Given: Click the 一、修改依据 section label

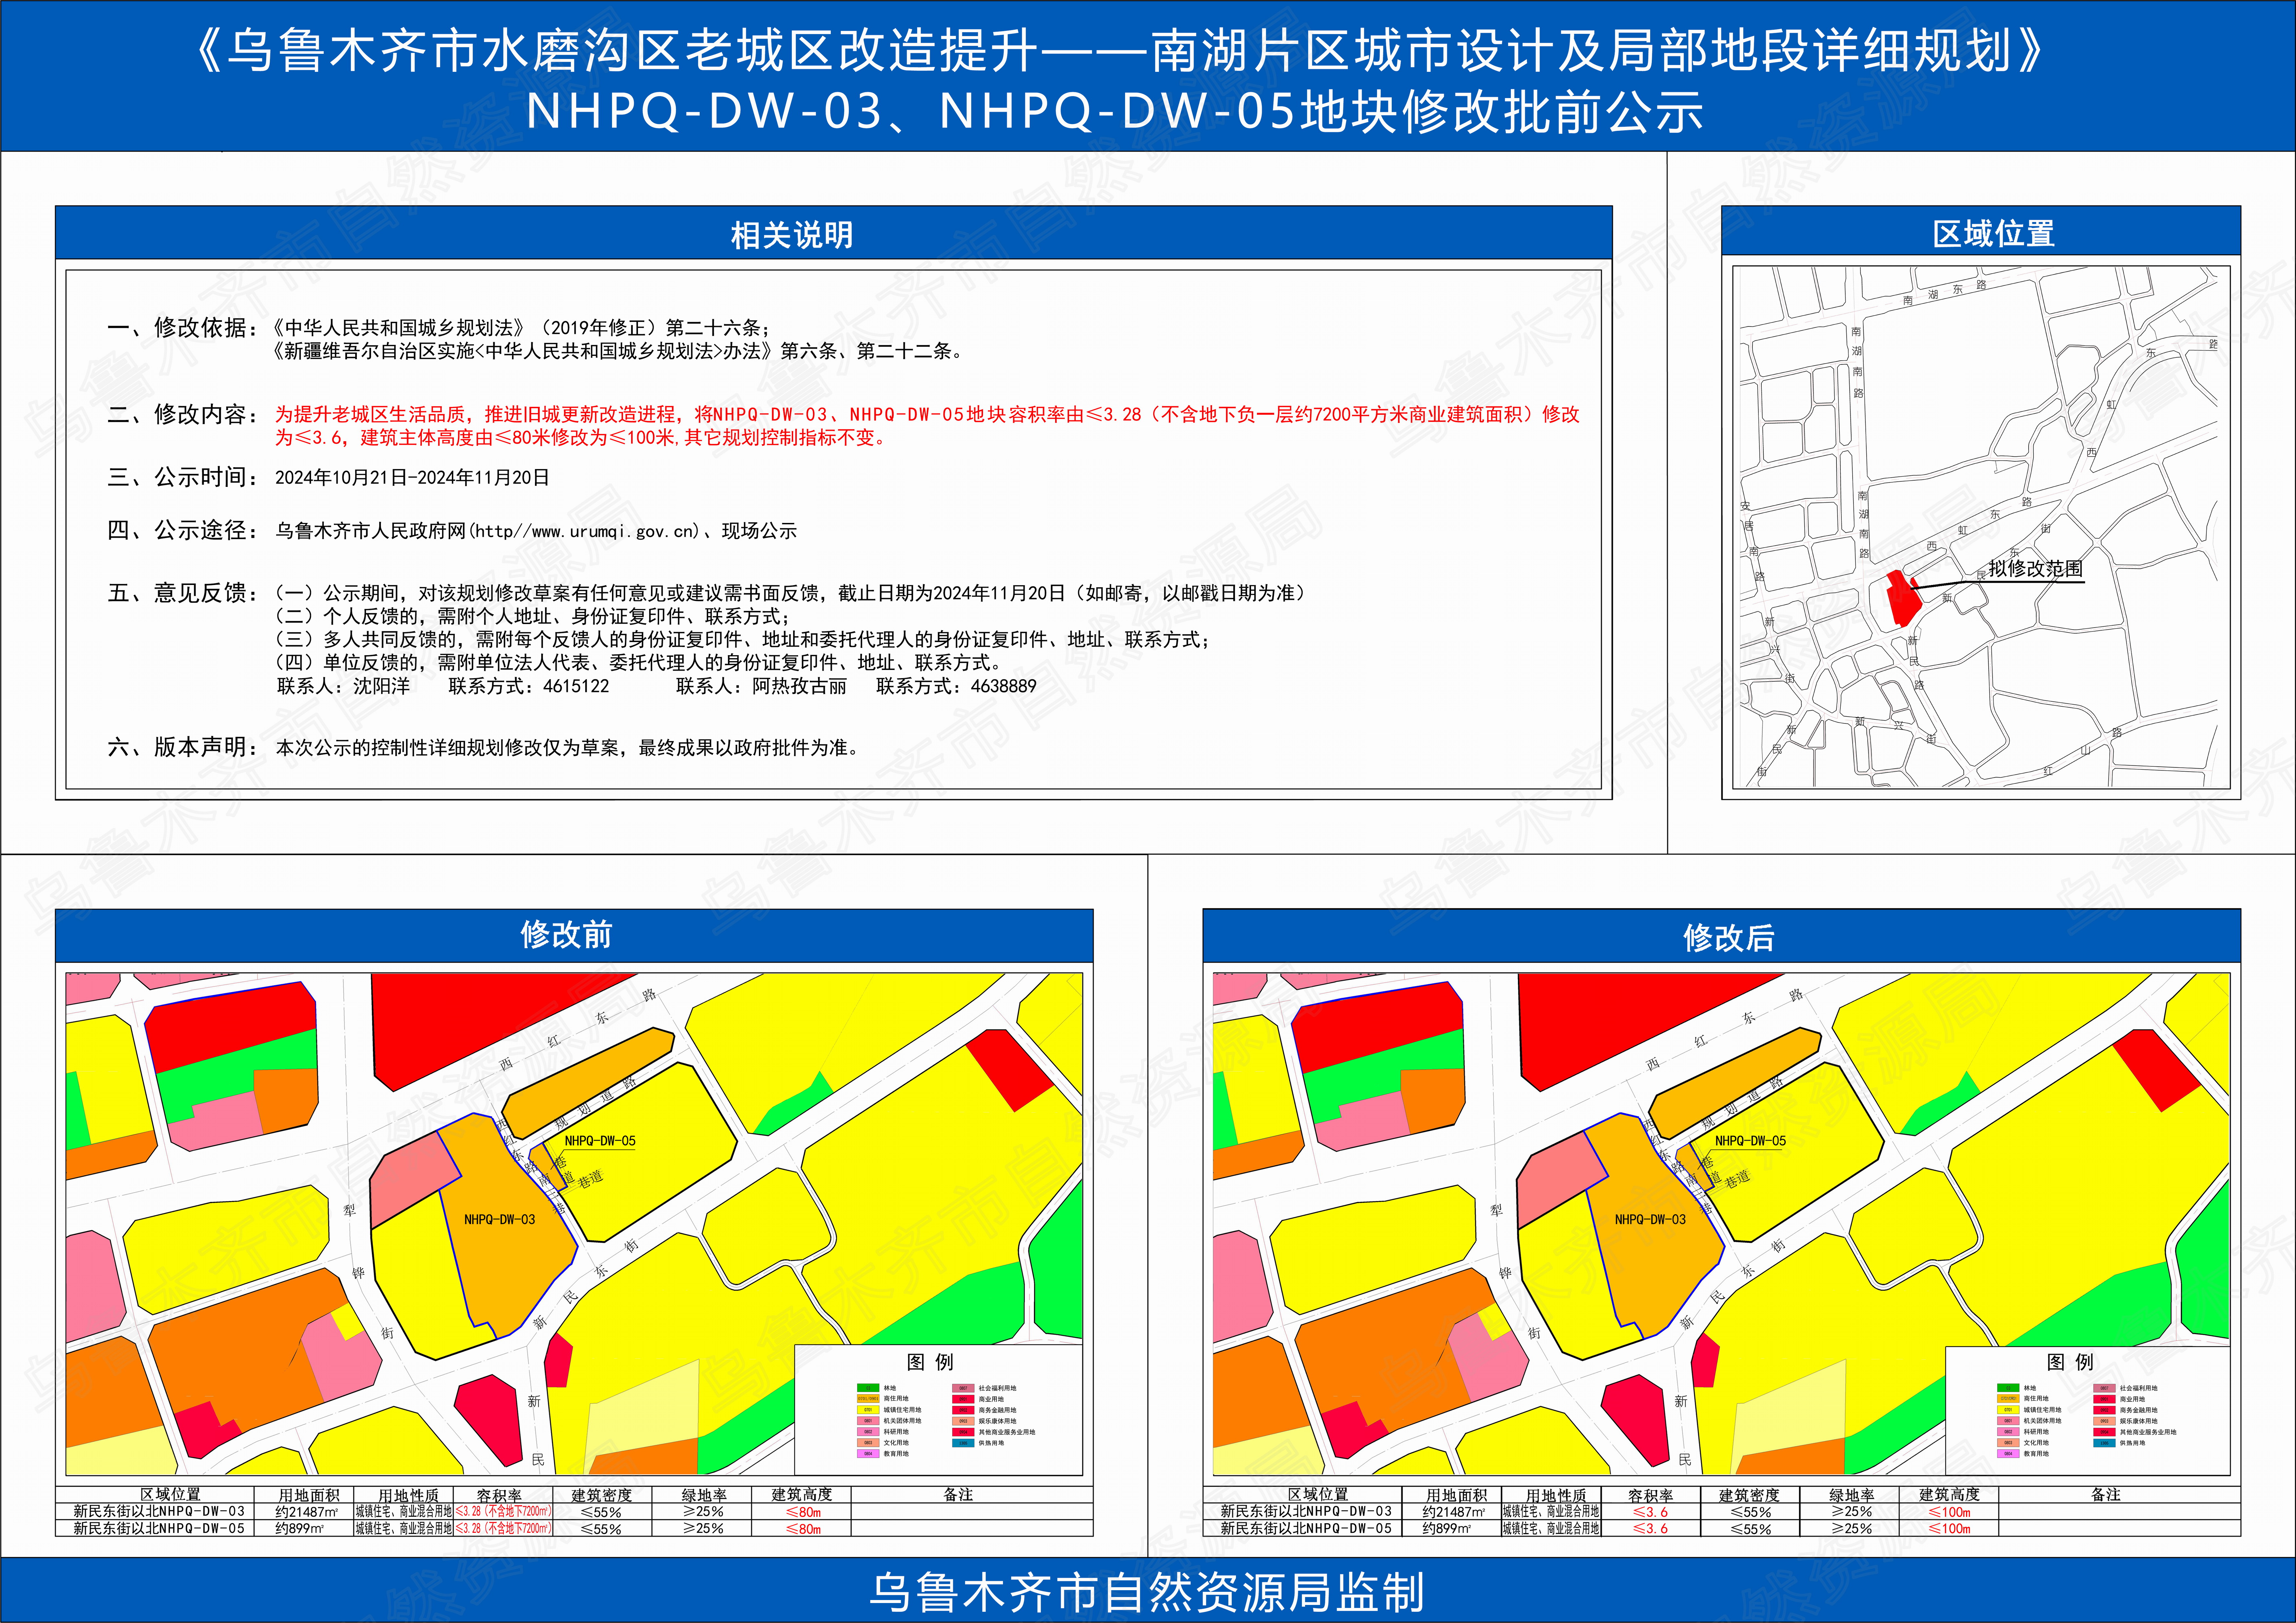Looking at the screenshot, I should click(182, 328).
